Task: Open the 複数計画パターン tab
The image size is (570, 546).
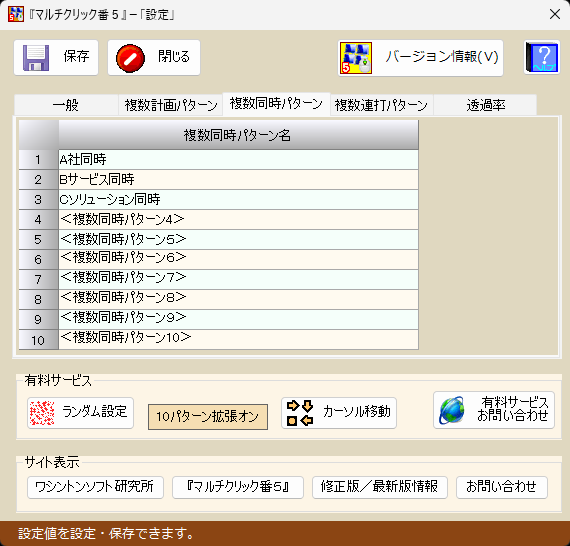Action: coord(170,105)
